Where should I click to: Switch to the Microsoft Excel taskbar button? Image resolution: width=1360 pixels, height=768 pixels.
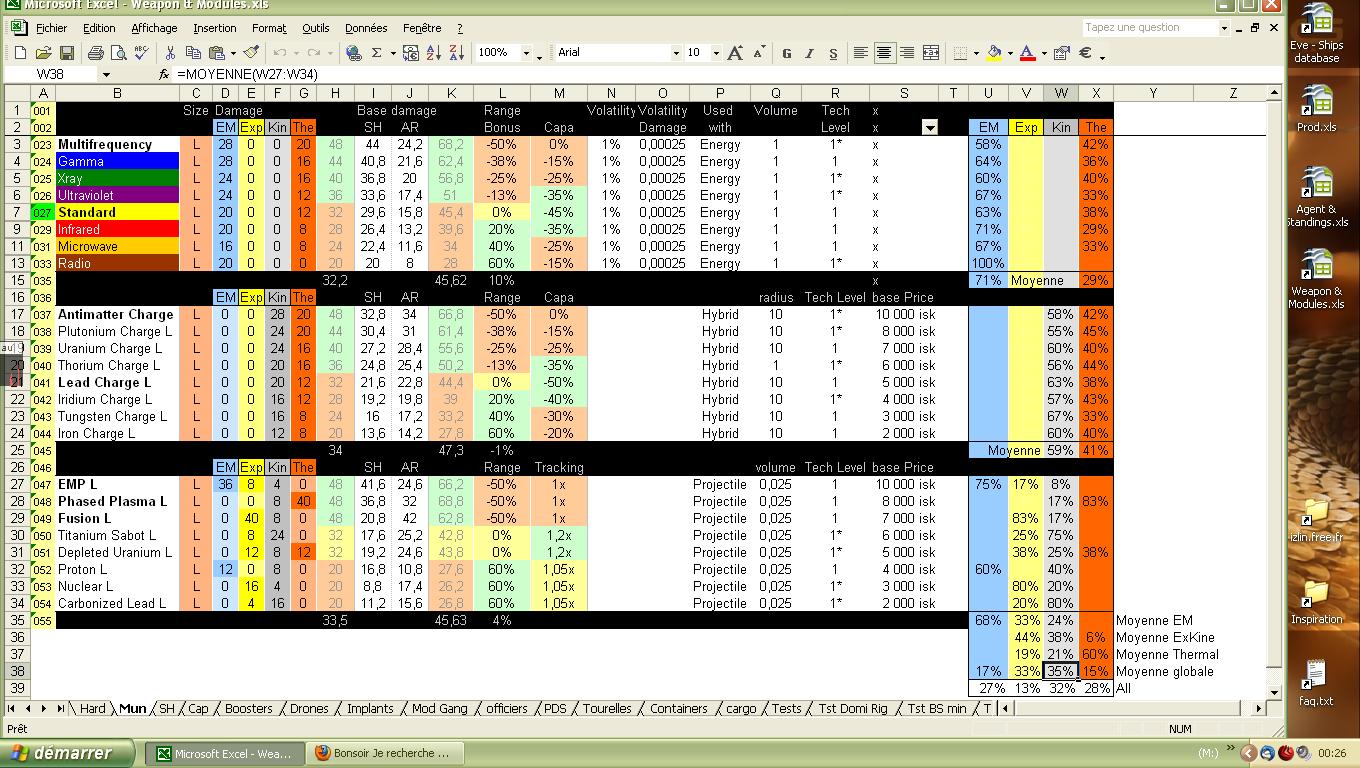(227, 753)
